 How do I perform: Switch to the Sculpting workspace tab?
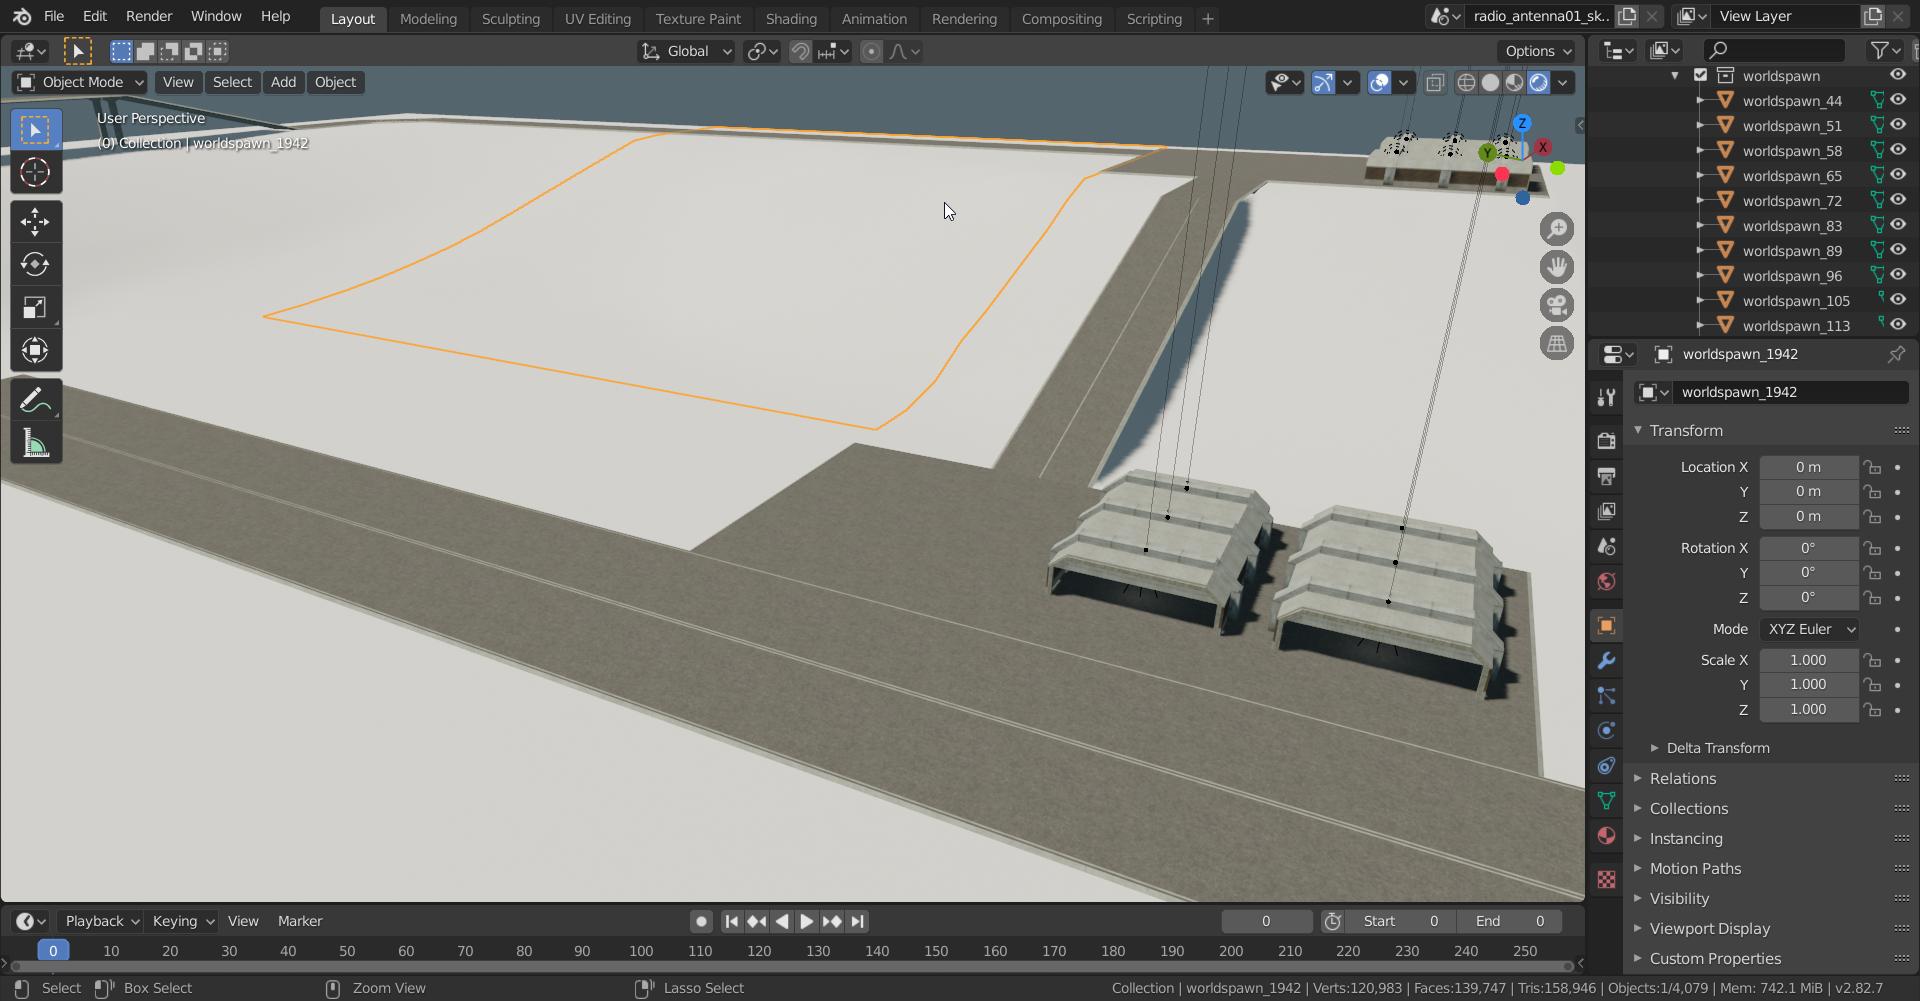510,18
